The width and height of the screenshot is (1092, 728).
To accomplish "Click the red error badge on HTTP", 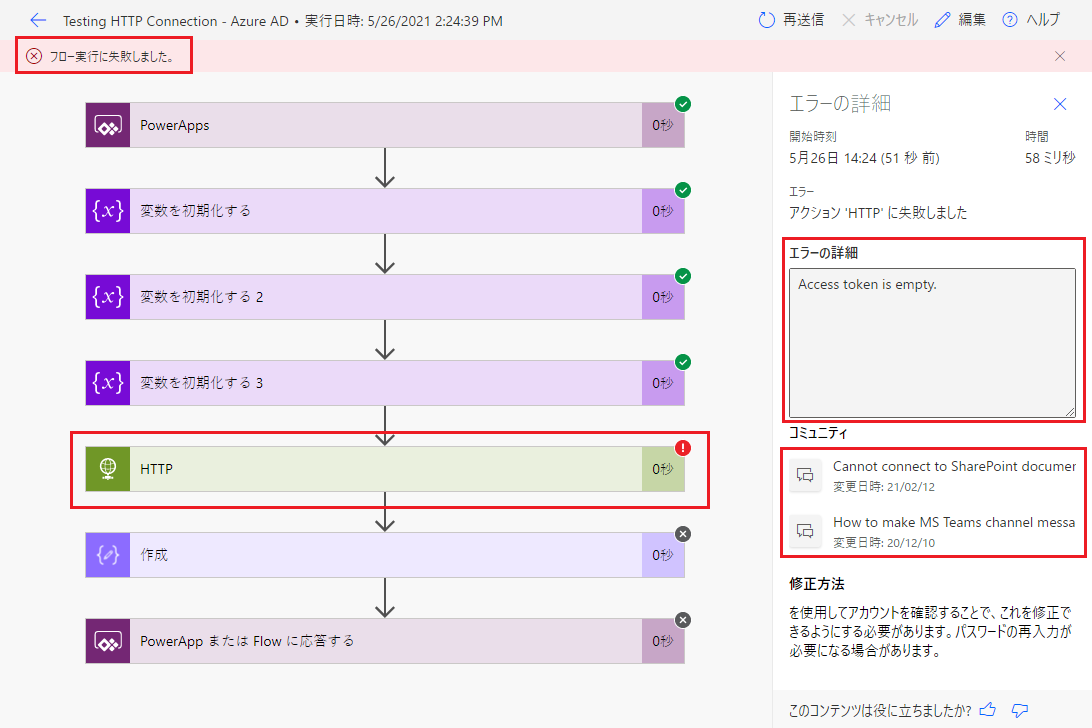I will coord(683,448).
